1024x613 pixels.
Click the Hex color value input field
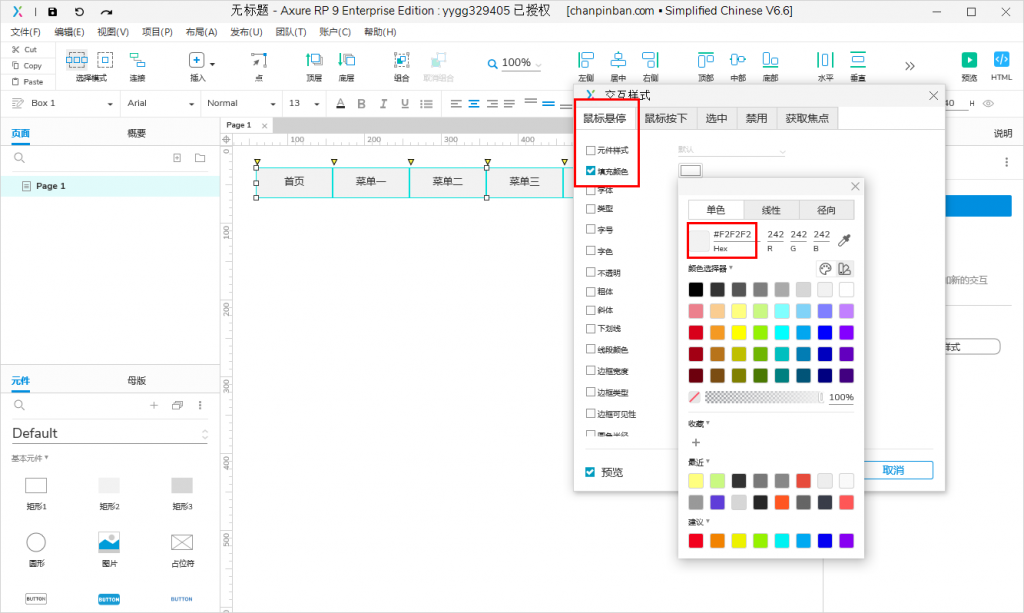pyautogui.click(x=732, y=234)
